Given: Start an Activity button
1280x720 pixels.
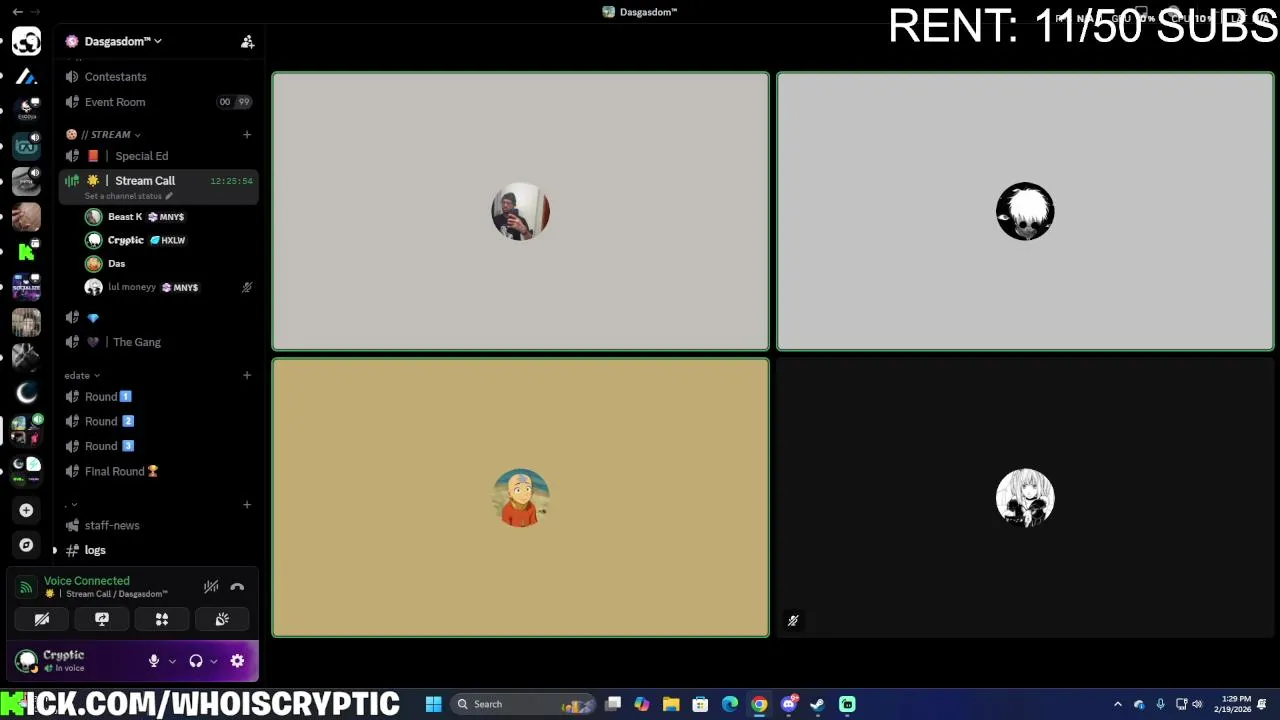Looking at the screenshot, I should tap(162, 620).
